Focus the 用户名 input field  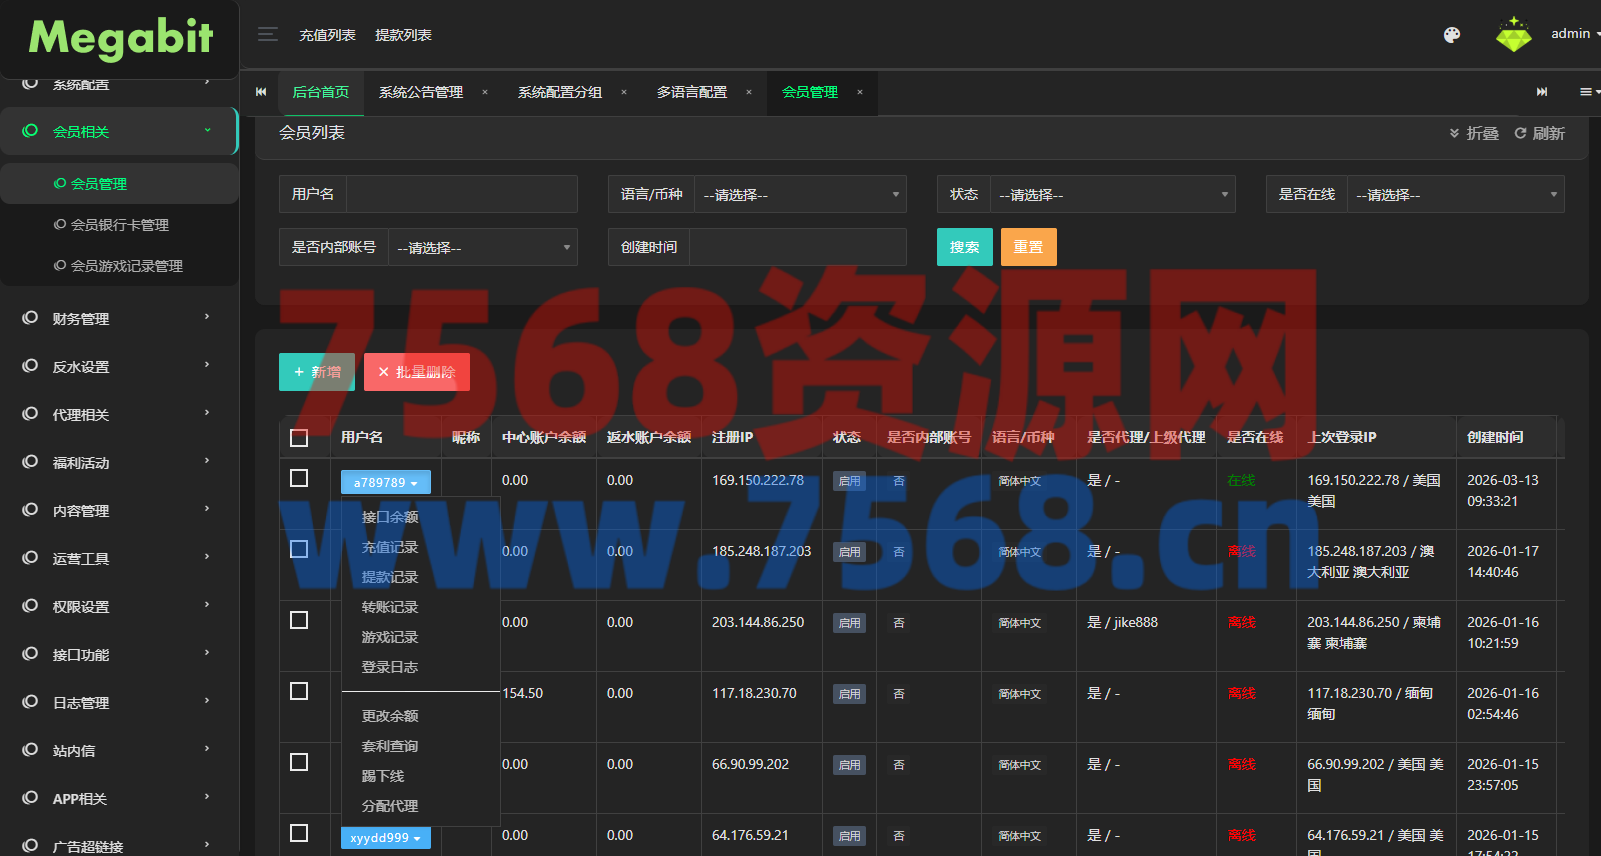click(461, 195)
